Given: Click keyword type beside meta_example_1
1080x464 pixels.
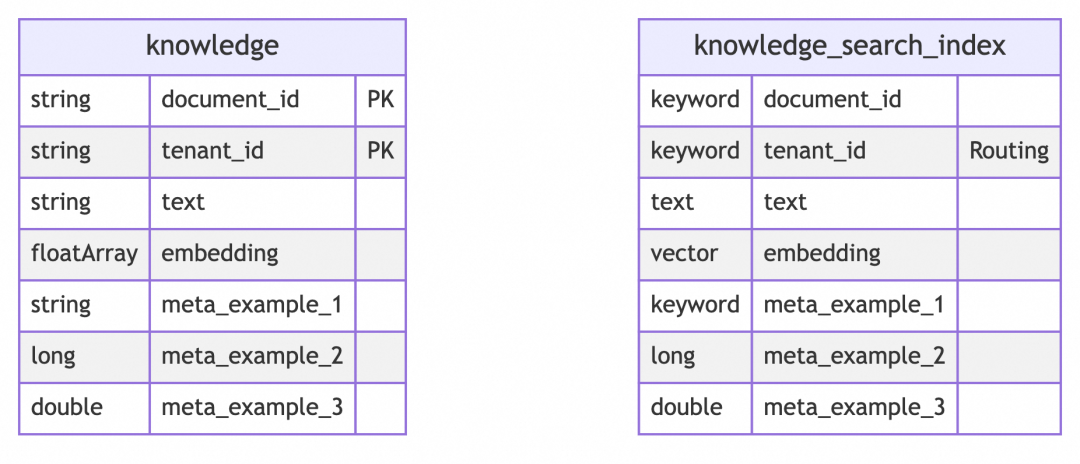Looking at the screenshot, I should pyautogui.click(x=695, y=305).
